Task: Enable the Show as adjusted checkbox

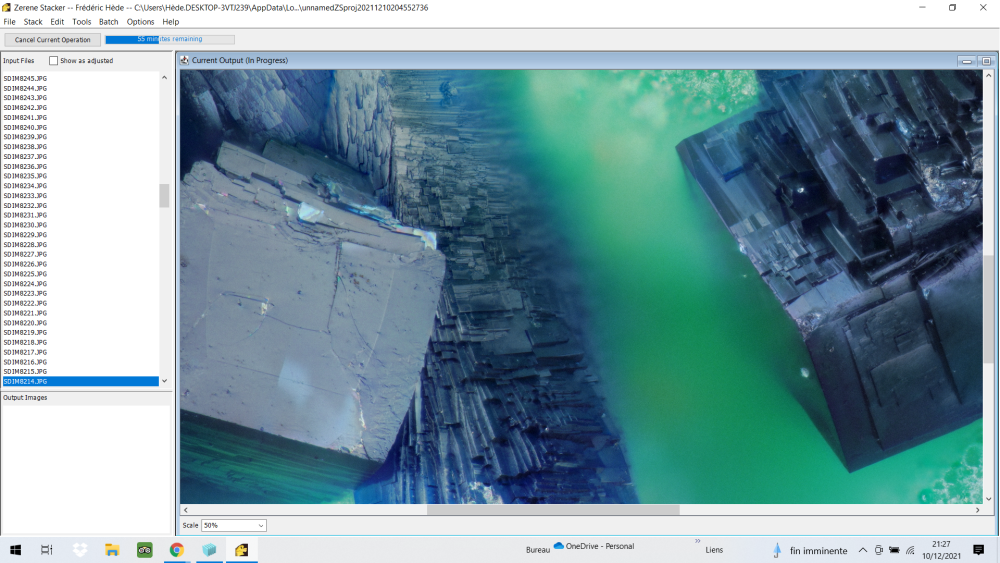Action: [54, 61]
